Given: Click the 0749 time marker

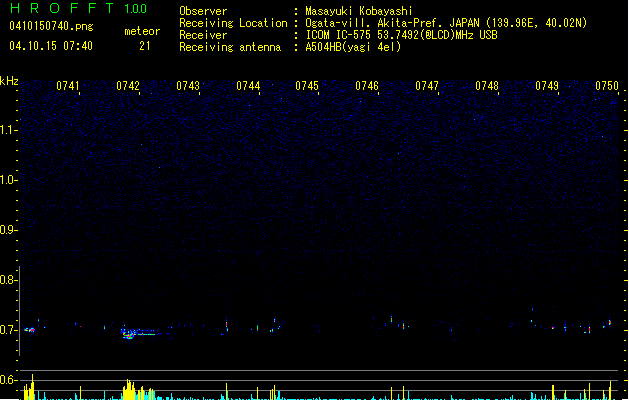Looking at the screenshot, I should pos(547,86).
